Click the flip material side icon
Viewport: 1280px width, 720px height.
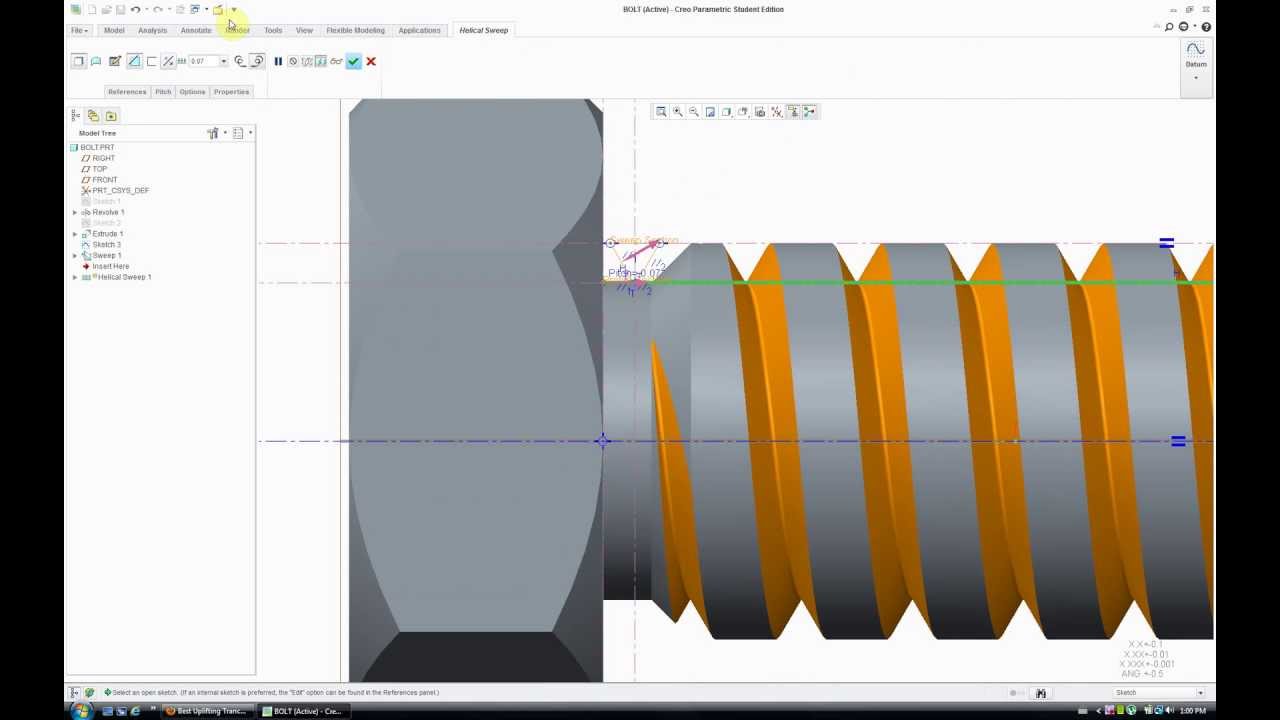coord(168,61)
